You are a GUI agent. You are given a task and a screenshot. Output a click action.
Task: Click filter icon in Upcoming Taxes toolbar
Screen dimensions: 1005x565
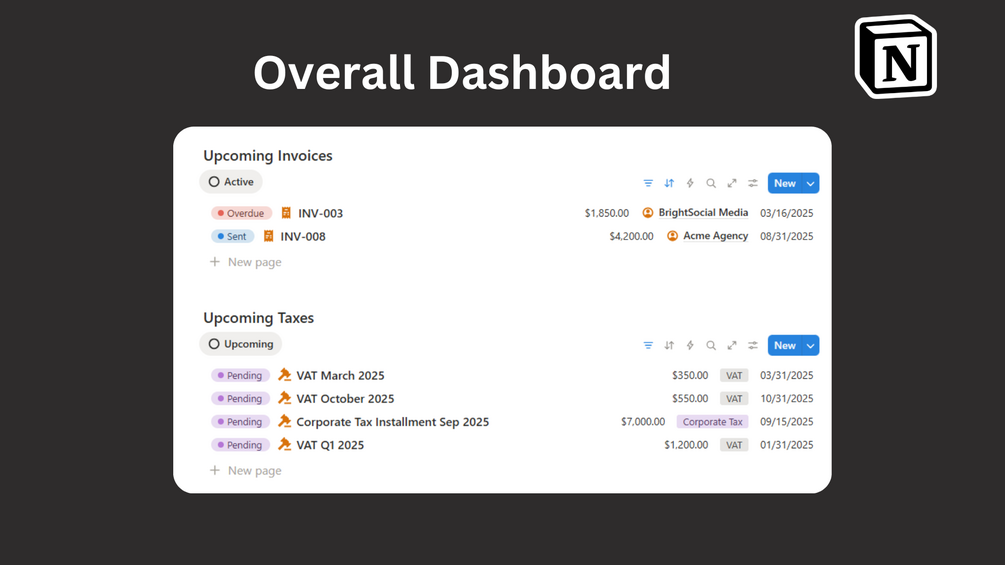click(x=648, y=345)
